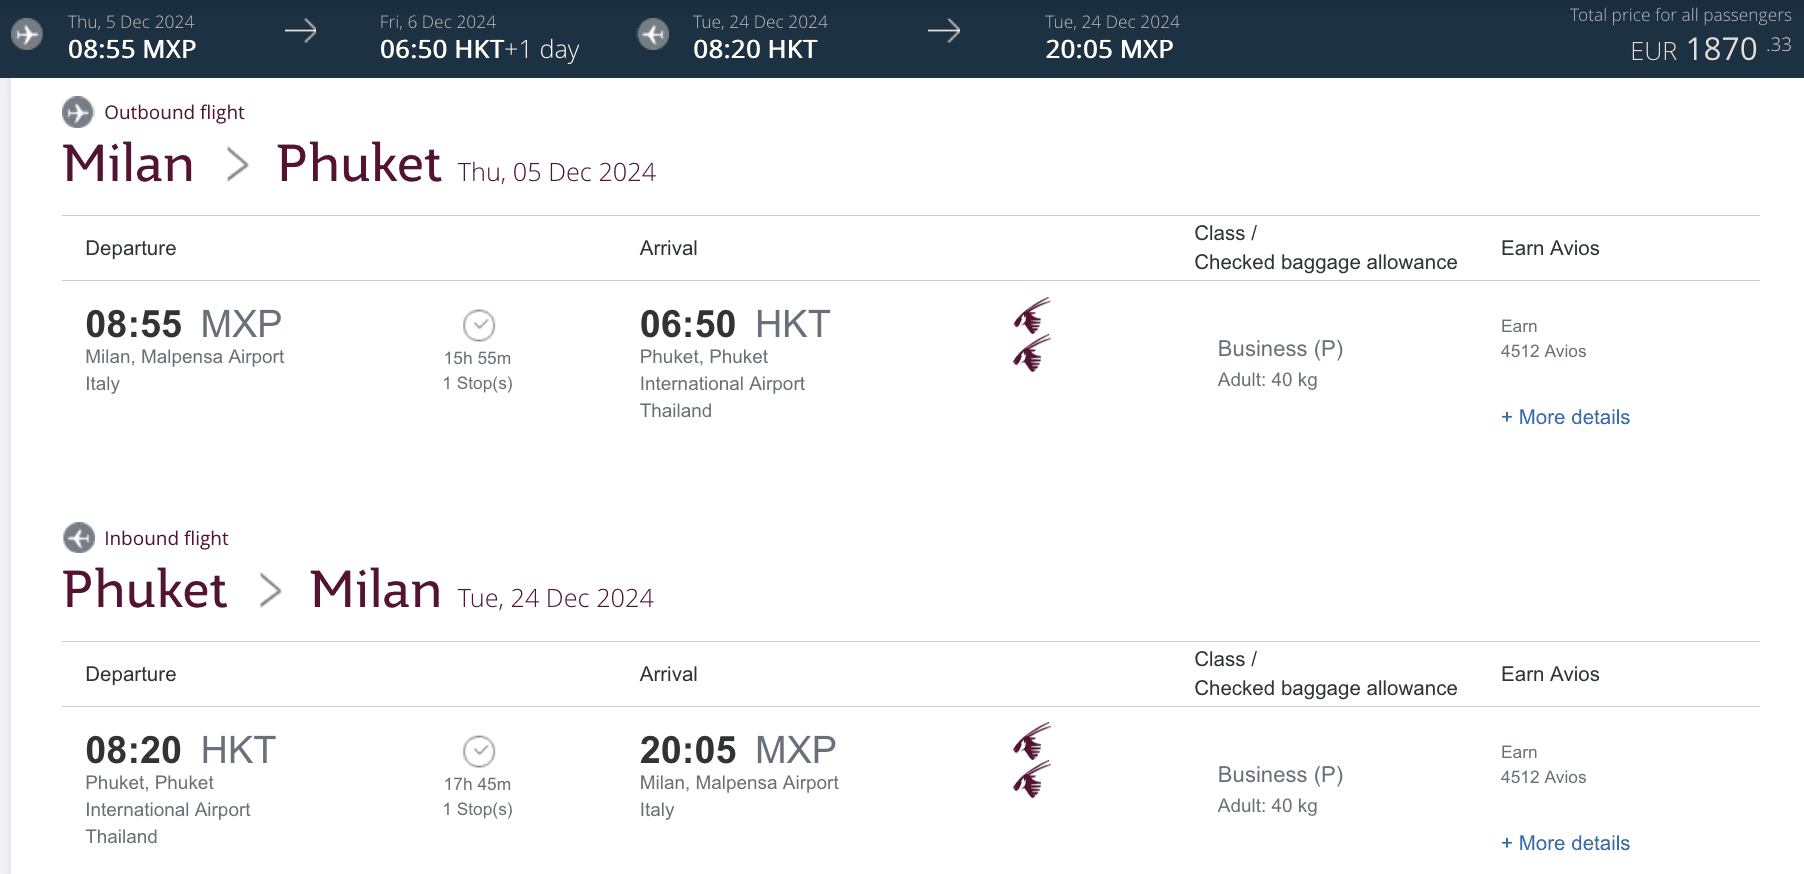
Task: Click Business (P) class on the outbound flight
Action: click(x=1280, y=349)
